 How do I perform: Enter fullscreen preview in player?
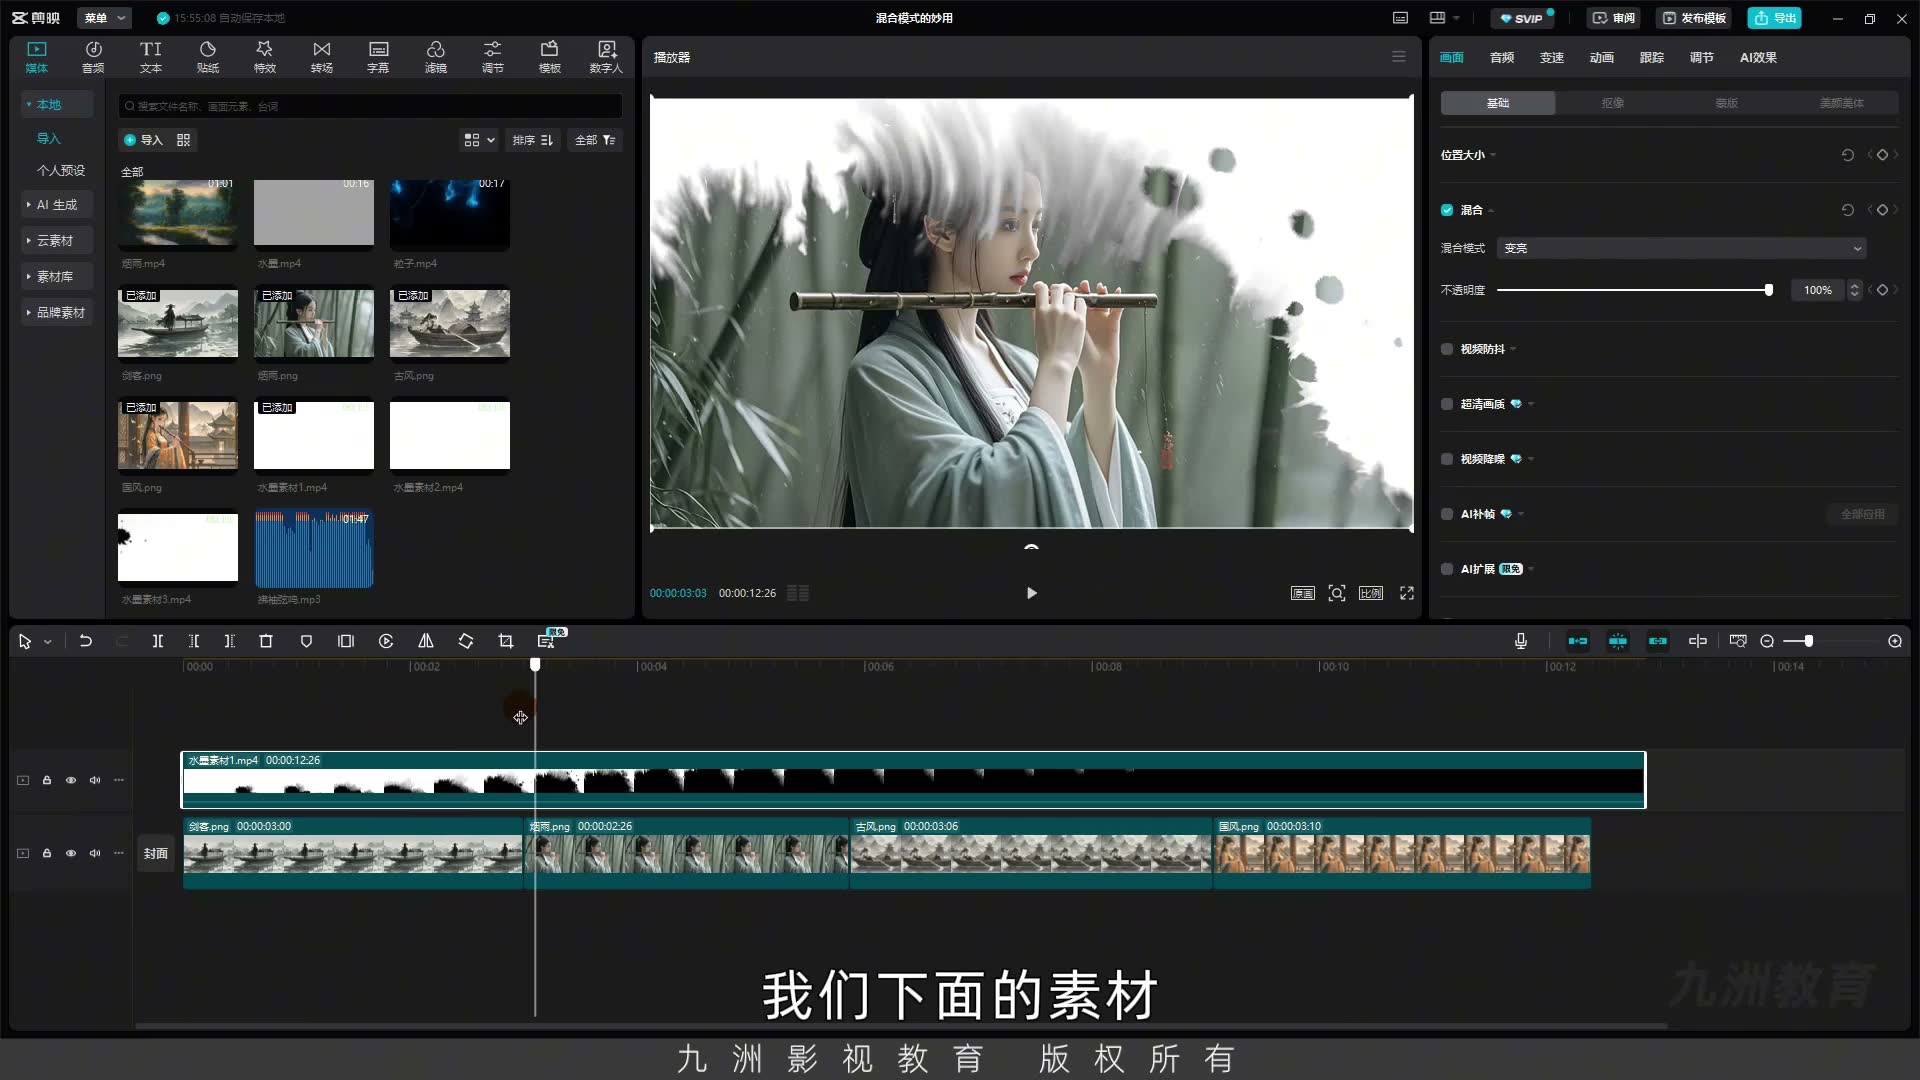[x=1407, y=593]
